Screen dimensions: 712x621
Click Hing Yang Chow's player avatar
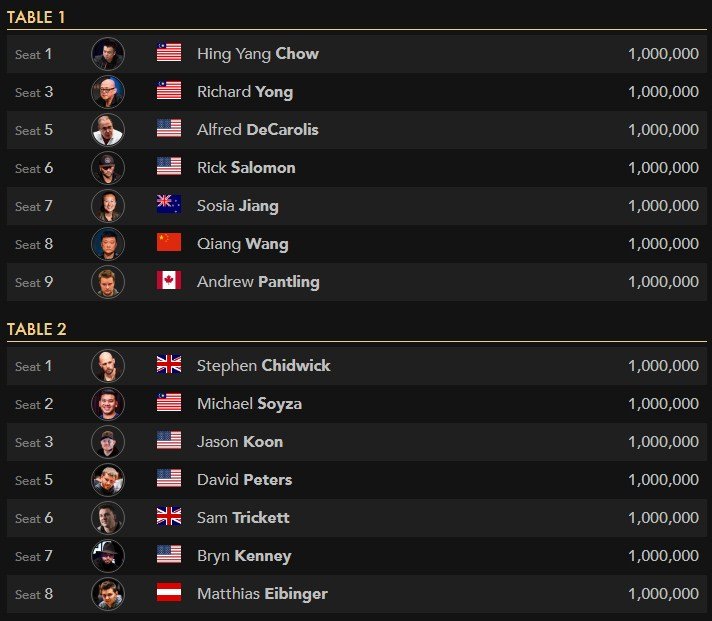point(108,54)
